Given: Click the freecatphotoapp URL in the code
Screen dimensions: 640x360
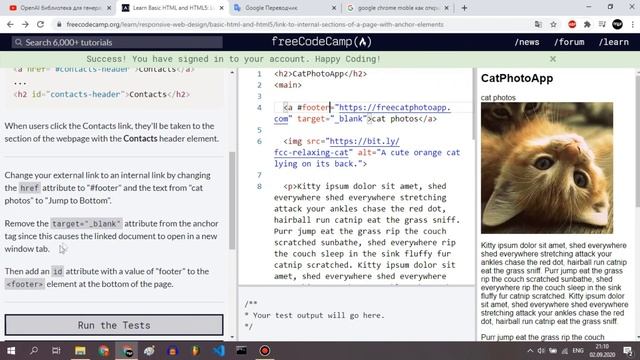Looking at the screenshot, I should 362,113.
